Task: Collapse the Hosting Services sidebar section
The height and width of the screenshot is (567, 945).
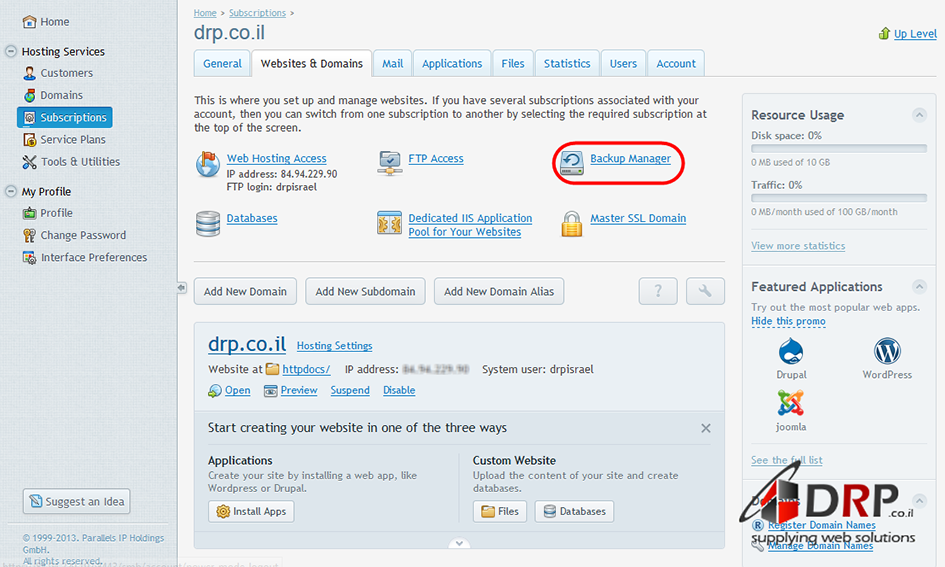Action: [x=11, y=51]
